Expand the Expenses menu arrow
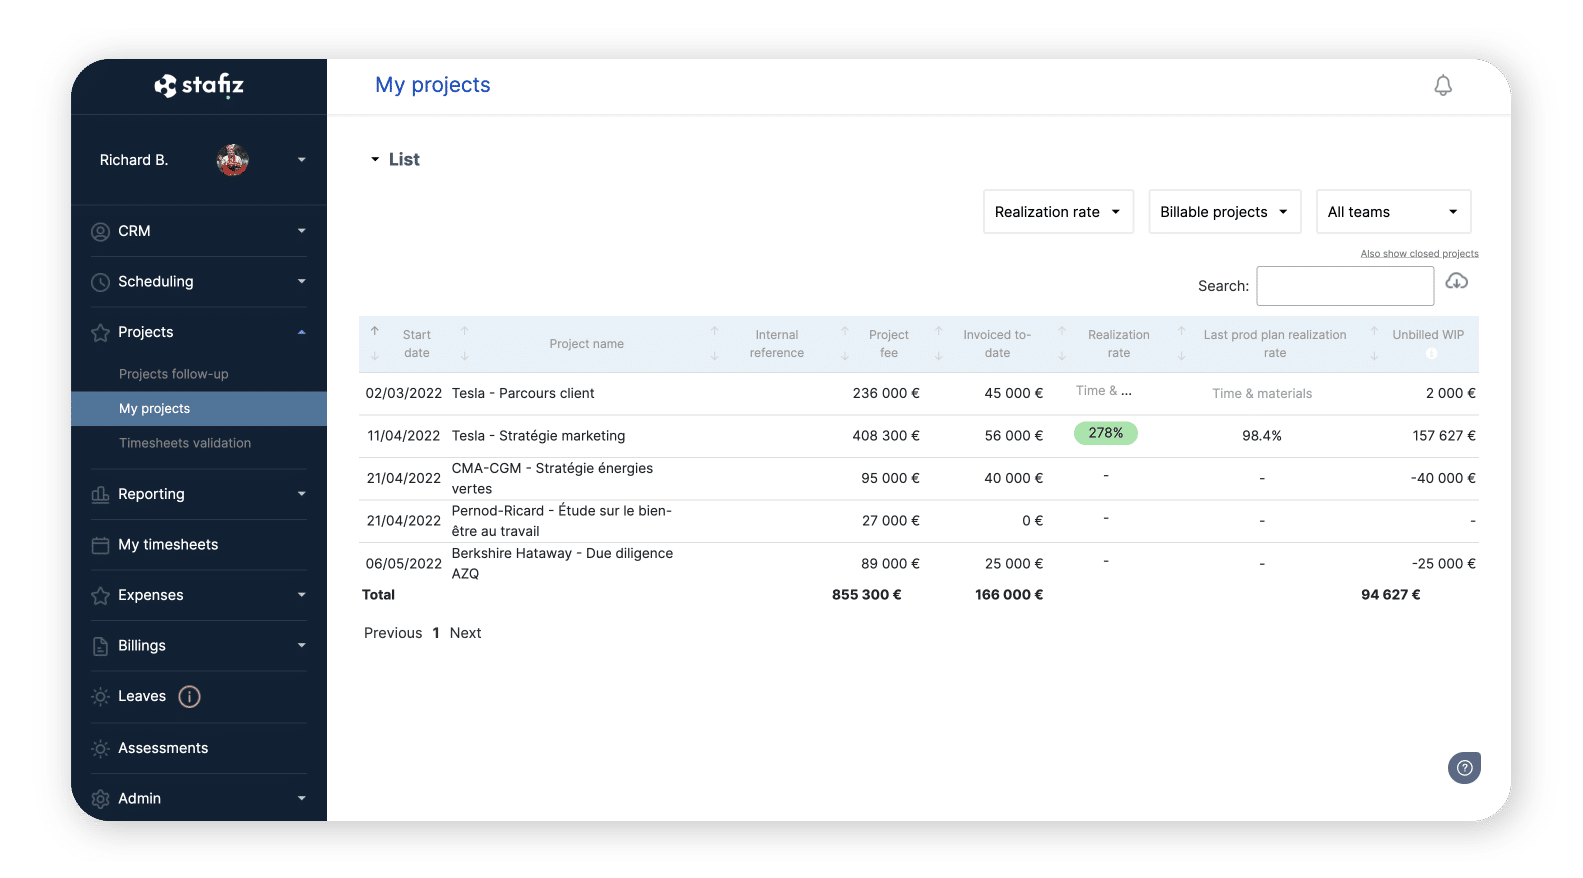The width and height of the screenshot is (1583, 878). point(301,595)
